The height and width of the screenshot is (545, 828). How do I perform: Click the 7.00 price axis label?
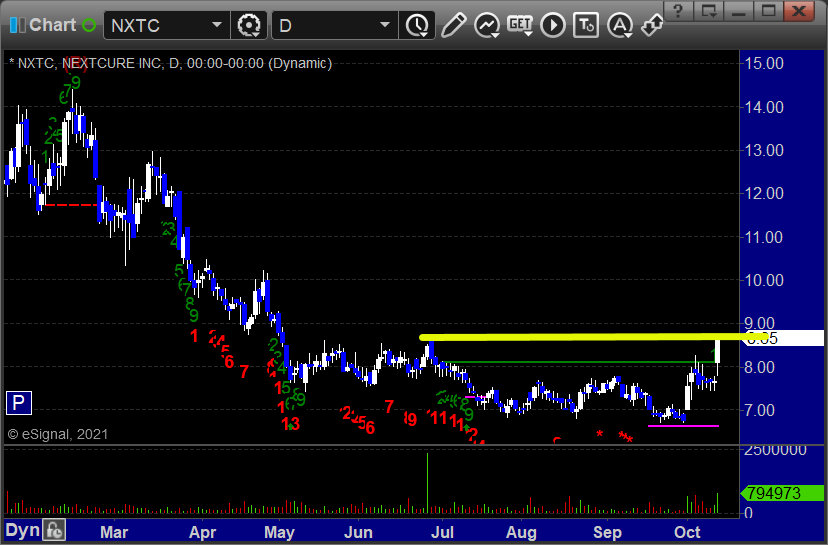click(x=760, y=410)
